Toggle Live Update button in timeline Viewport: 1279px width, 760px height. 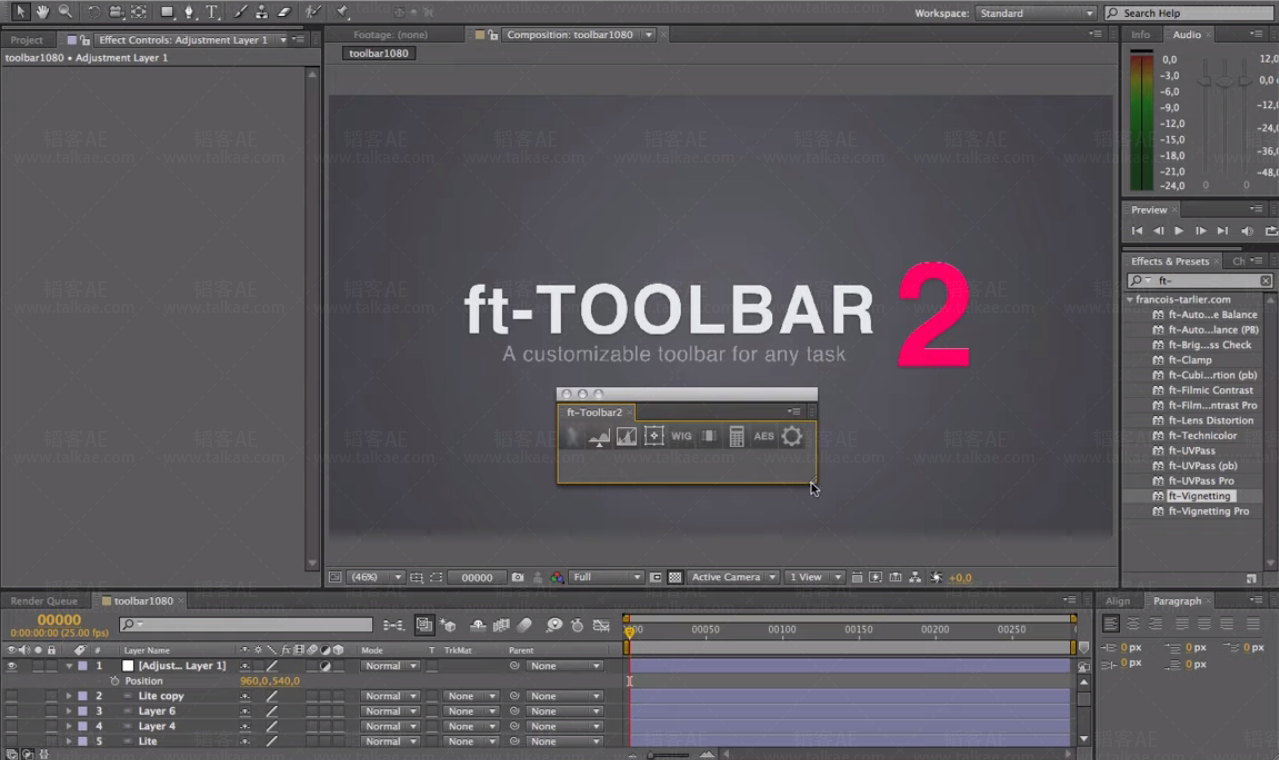(424, 625)
